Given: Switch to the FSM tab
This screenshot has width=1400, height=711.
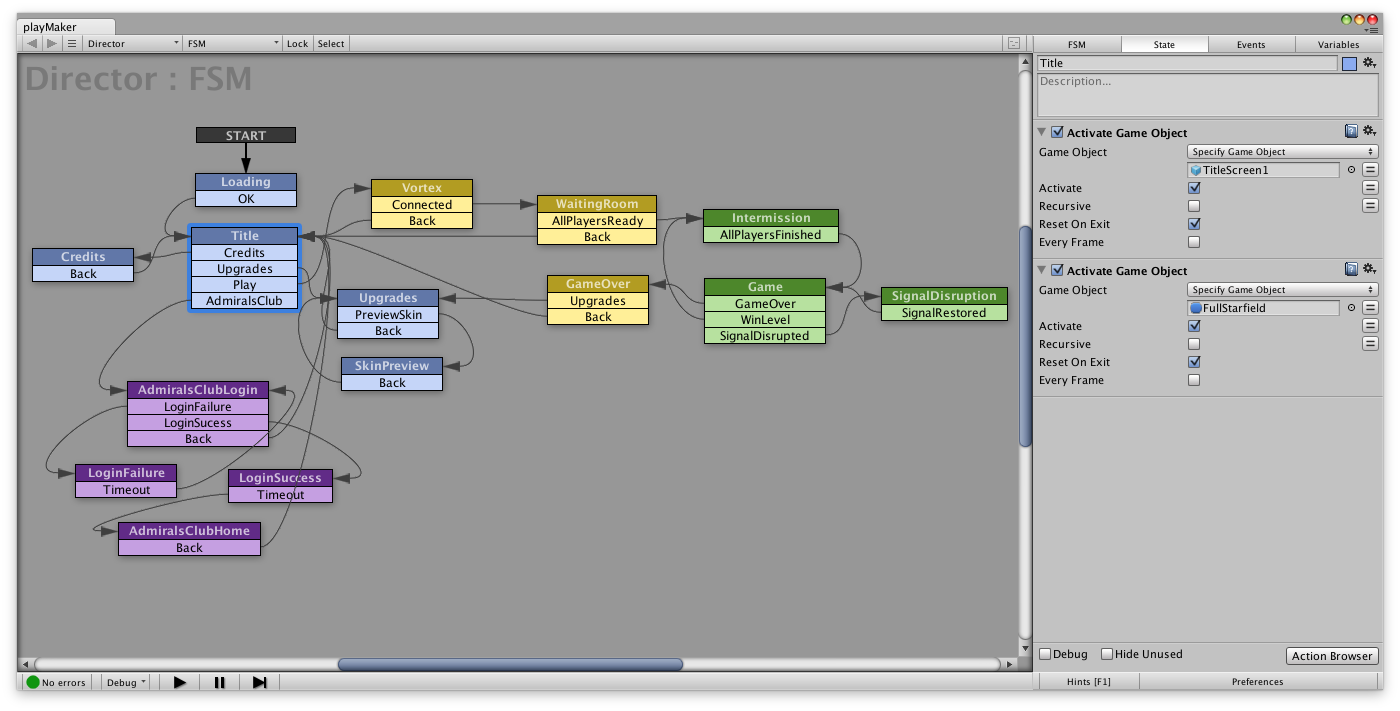Looking at the screenshot, I should click(x=1077, y=44).
